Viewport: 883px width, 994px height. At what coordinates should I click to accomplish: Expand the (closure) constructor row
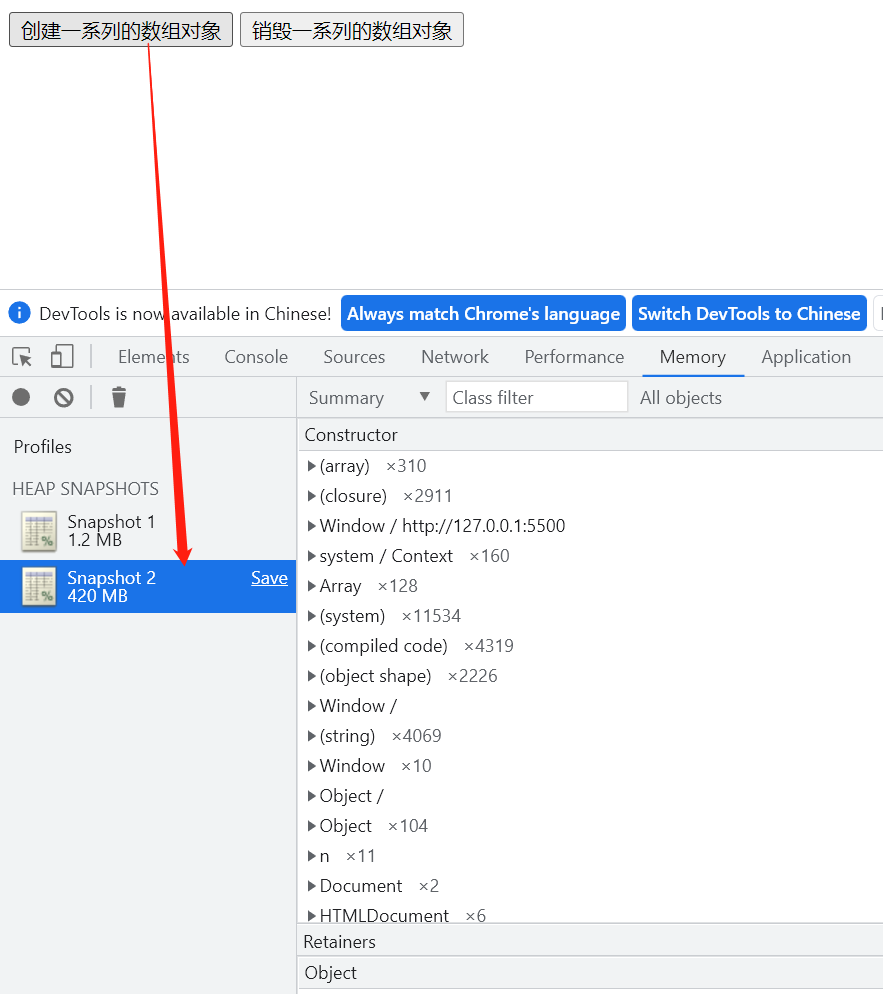312,496
